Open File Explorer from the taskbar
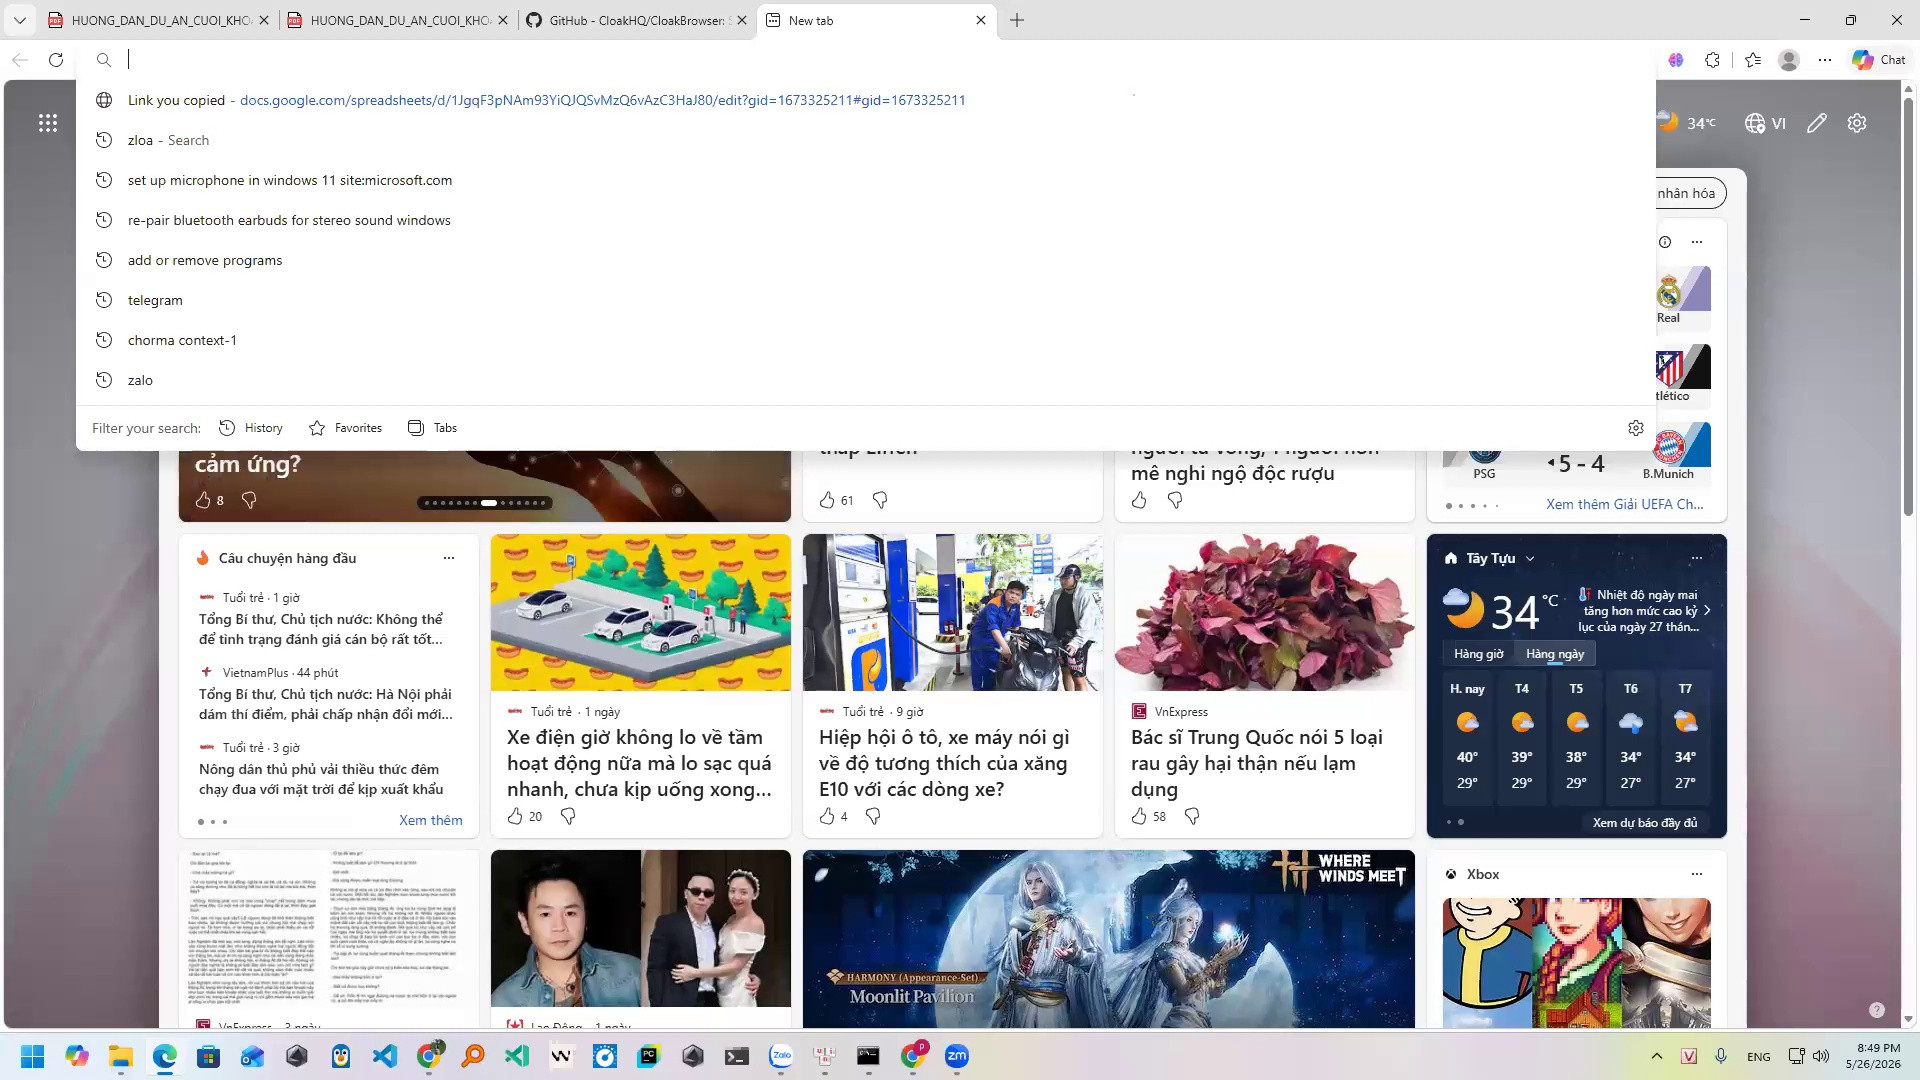The image size is (1920, 1080). tap(121, 1056)
